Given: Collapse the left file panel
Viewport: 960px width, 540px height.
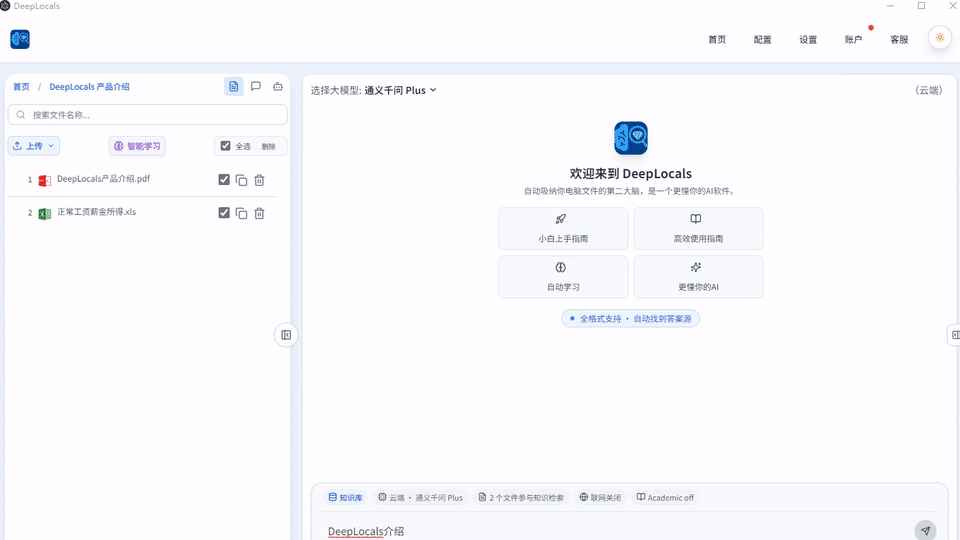Looking at the screenshot, I should point(286,335).
